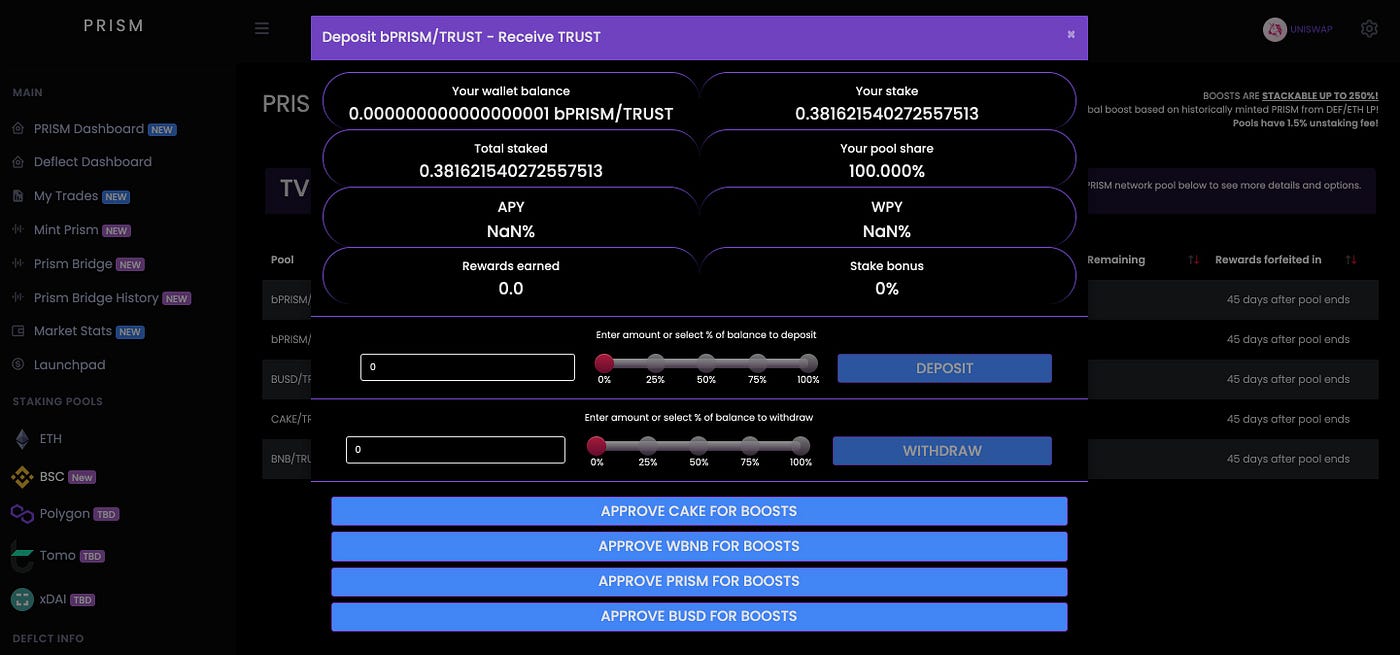Viewport: 1400px width, 655px height.
Task: Sort by Rewards forfeited in arrows
Action: (1351, 260)
